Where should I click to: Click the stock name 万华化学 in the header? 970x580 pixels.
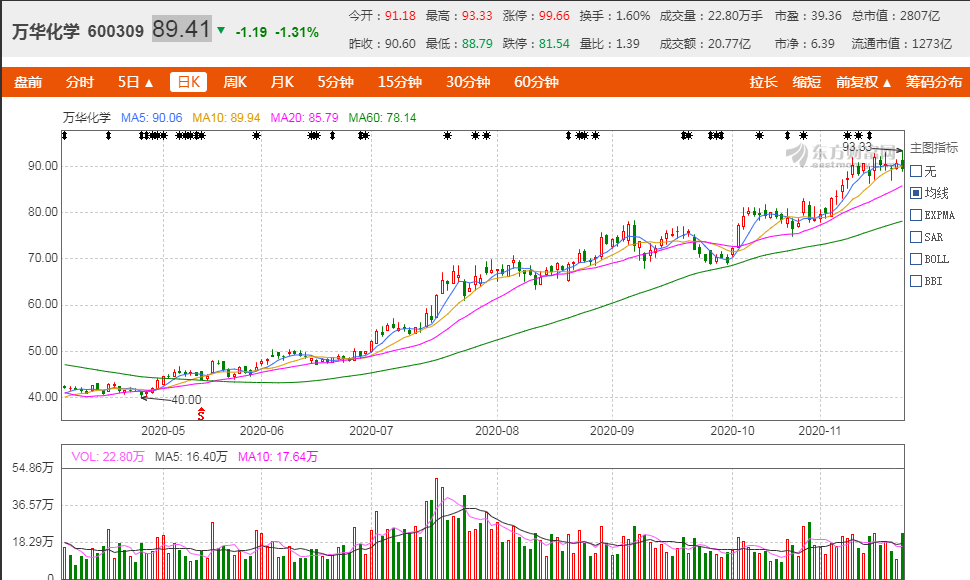(46, 31)
